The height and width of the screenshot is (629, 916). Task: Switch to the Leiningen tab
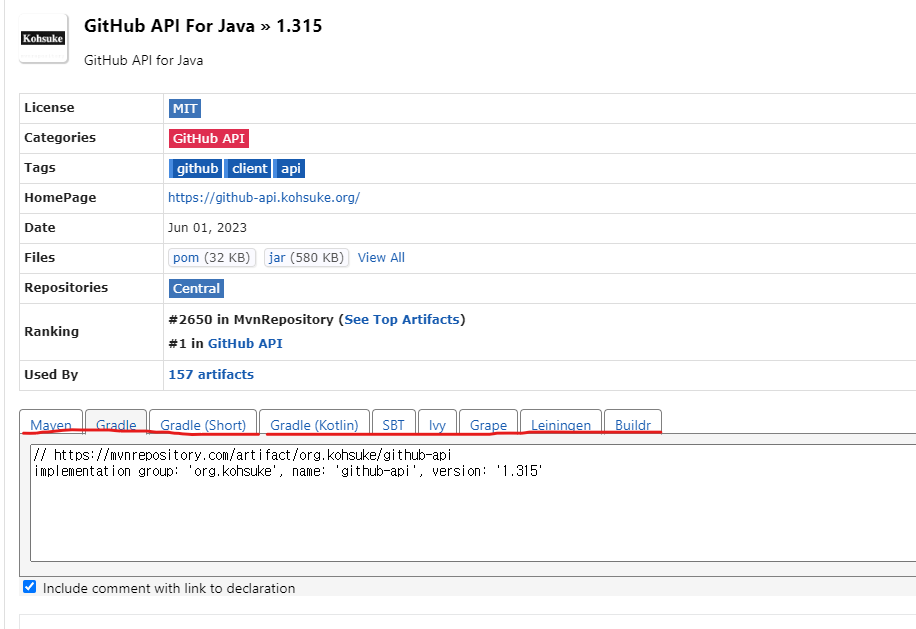(x=561, y=422)
